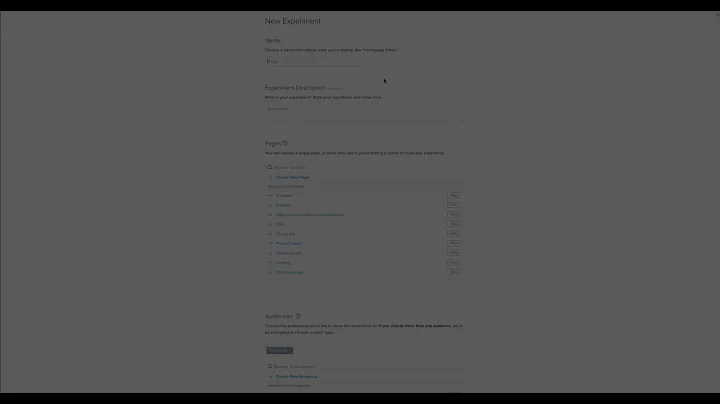Click View button in the Checkout row

coord(453,234)
